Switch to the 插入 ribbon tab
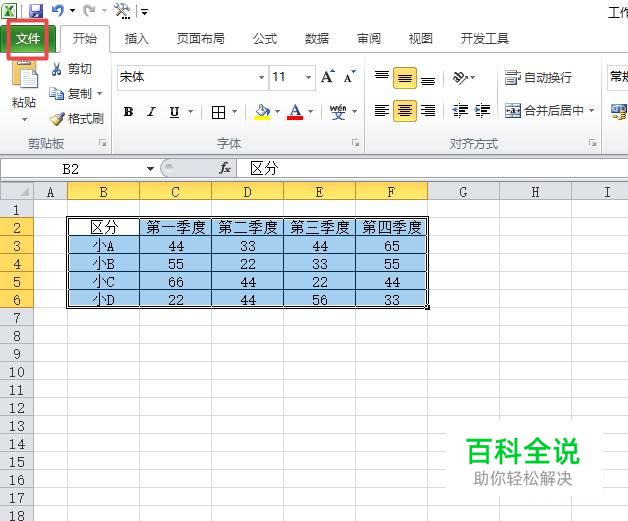 pos(137,39)
